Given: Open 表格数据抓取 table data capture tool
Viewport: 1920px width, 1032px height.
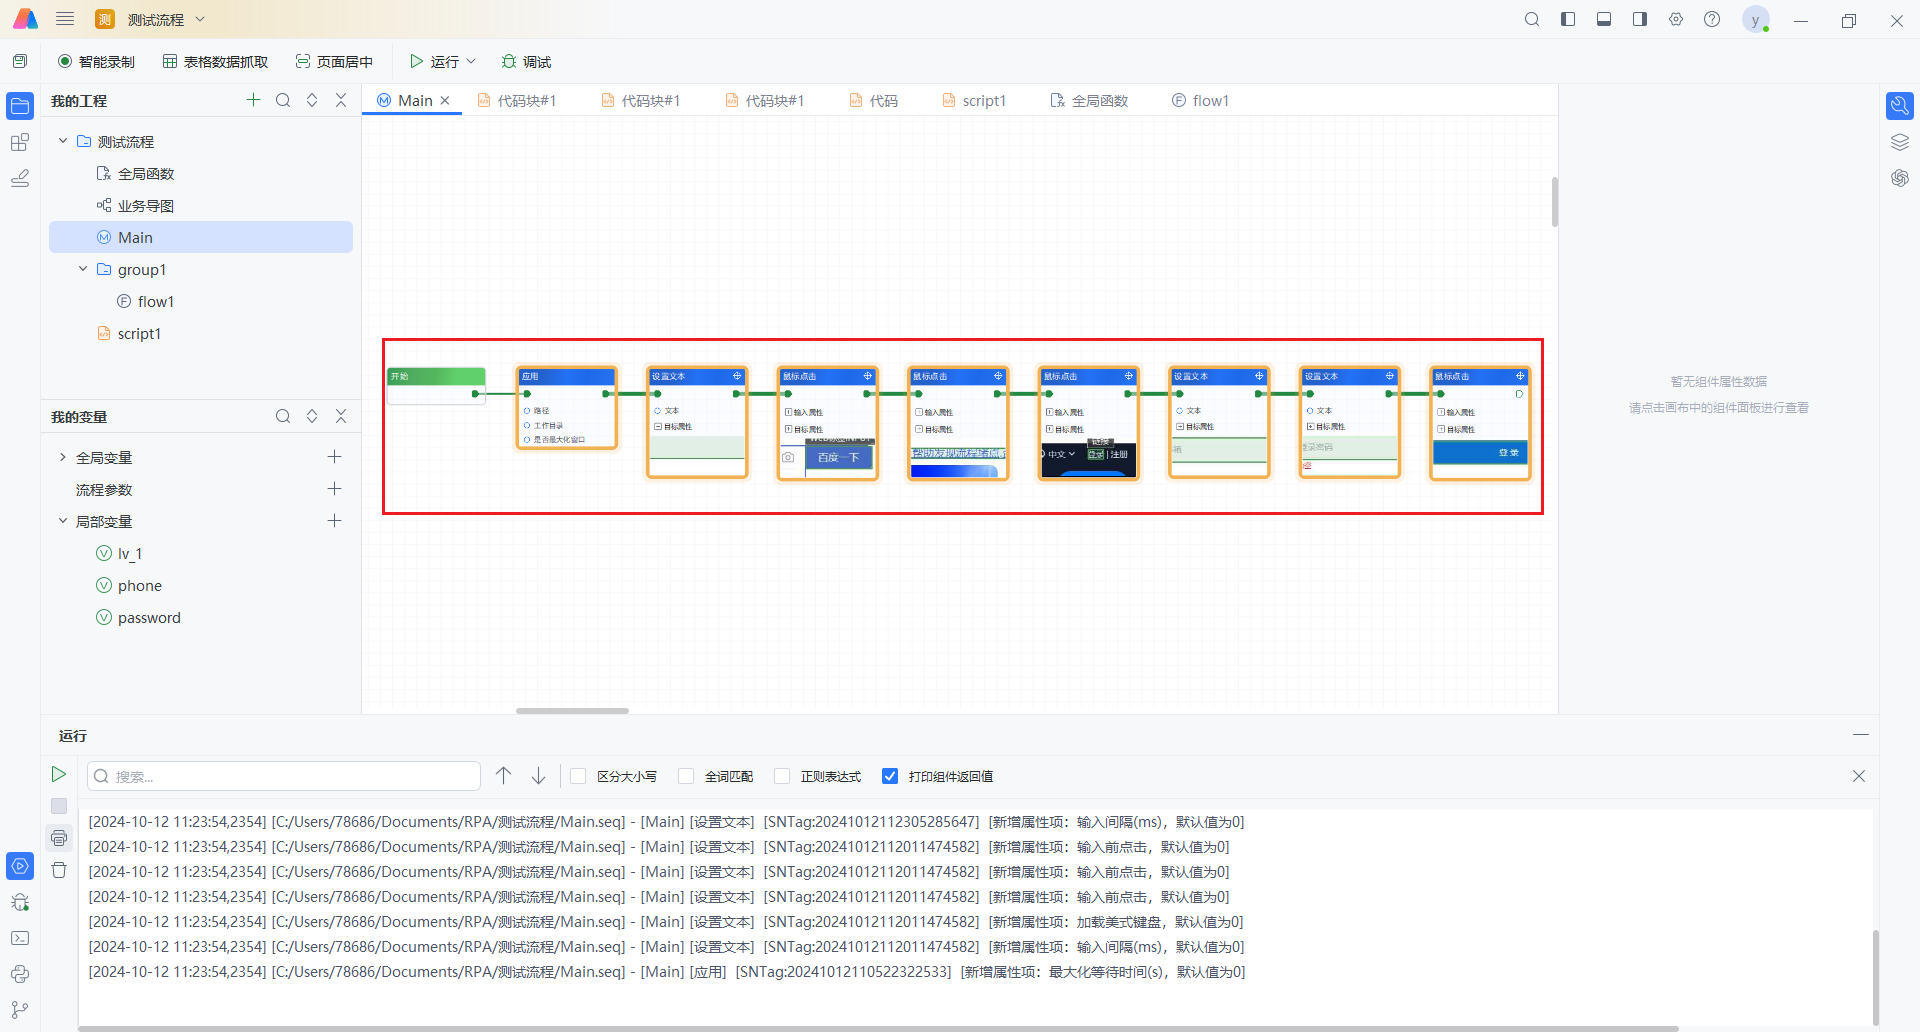Looking at the screenshot, I should coord(216,62).
